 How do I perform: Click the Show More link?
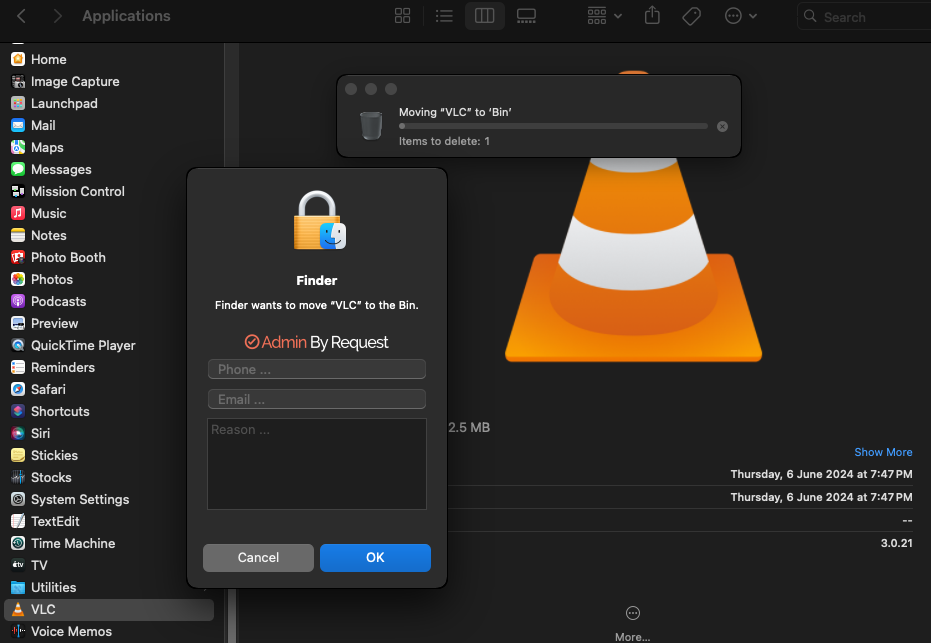pos(883,452)
